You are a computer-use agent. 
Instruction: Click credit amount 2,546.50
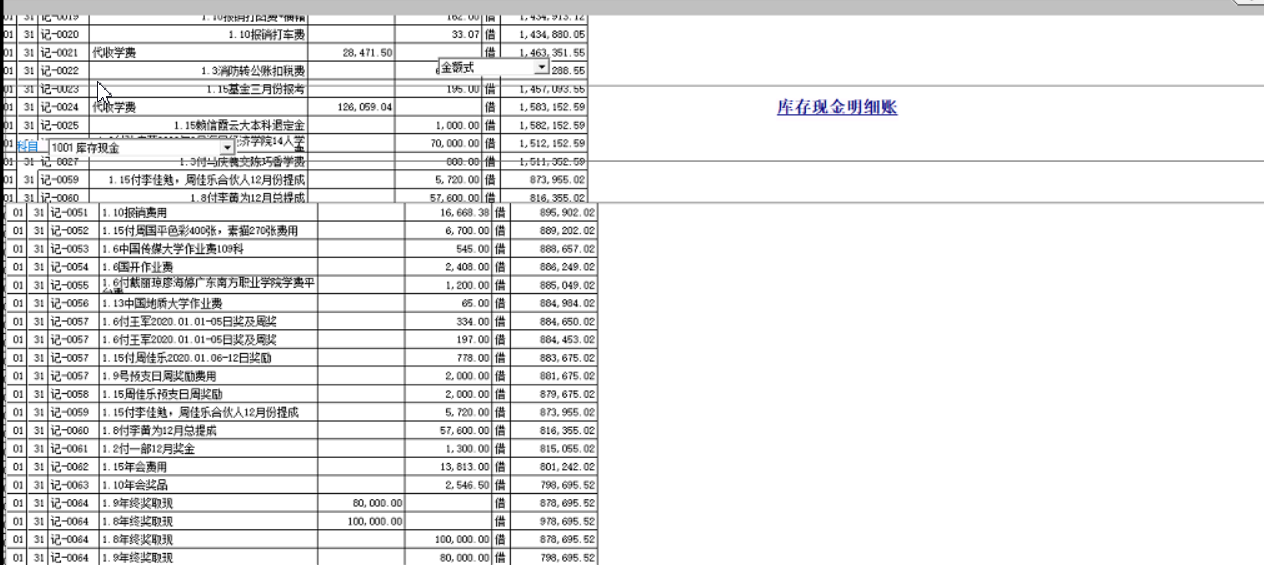click(468, 484)
